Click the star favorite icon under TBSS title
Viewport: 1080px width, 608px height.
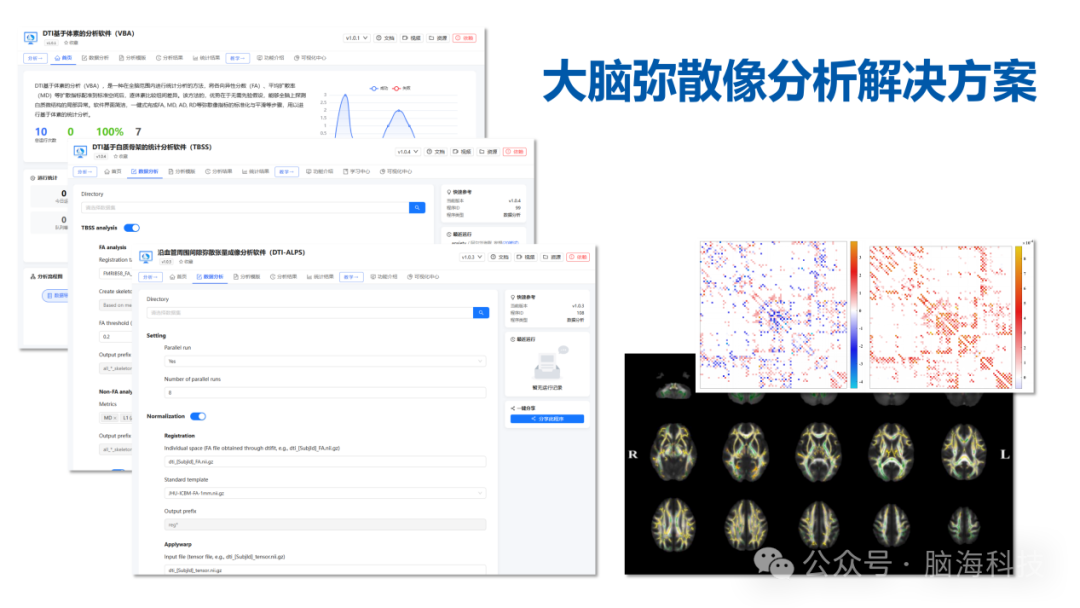pos(116,156)
